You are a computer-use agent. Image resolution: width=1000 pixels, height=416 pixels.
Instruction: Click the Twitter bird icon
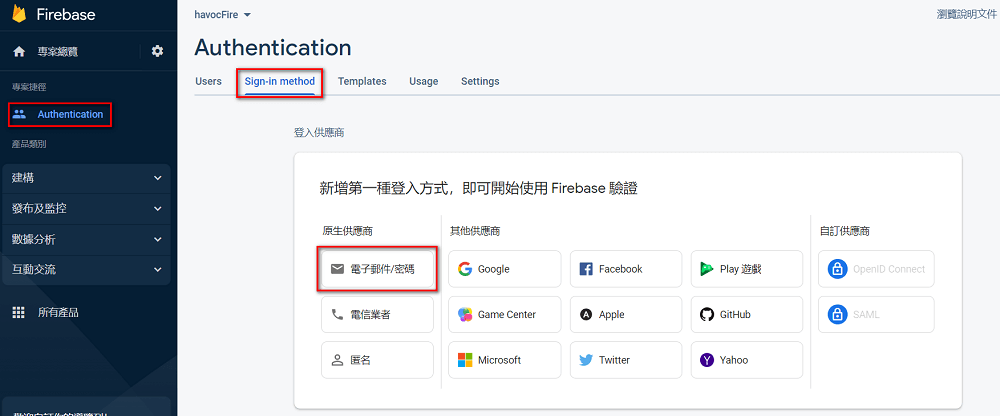click(586, 360)
